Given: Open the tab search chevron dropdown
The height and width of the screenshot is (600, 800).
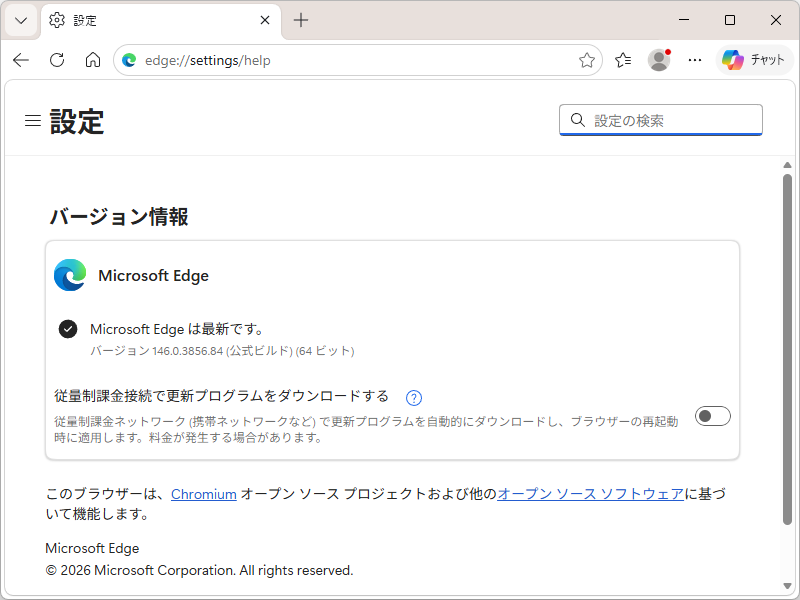Looking at the screenshot, I should click(x=20, y=20).
